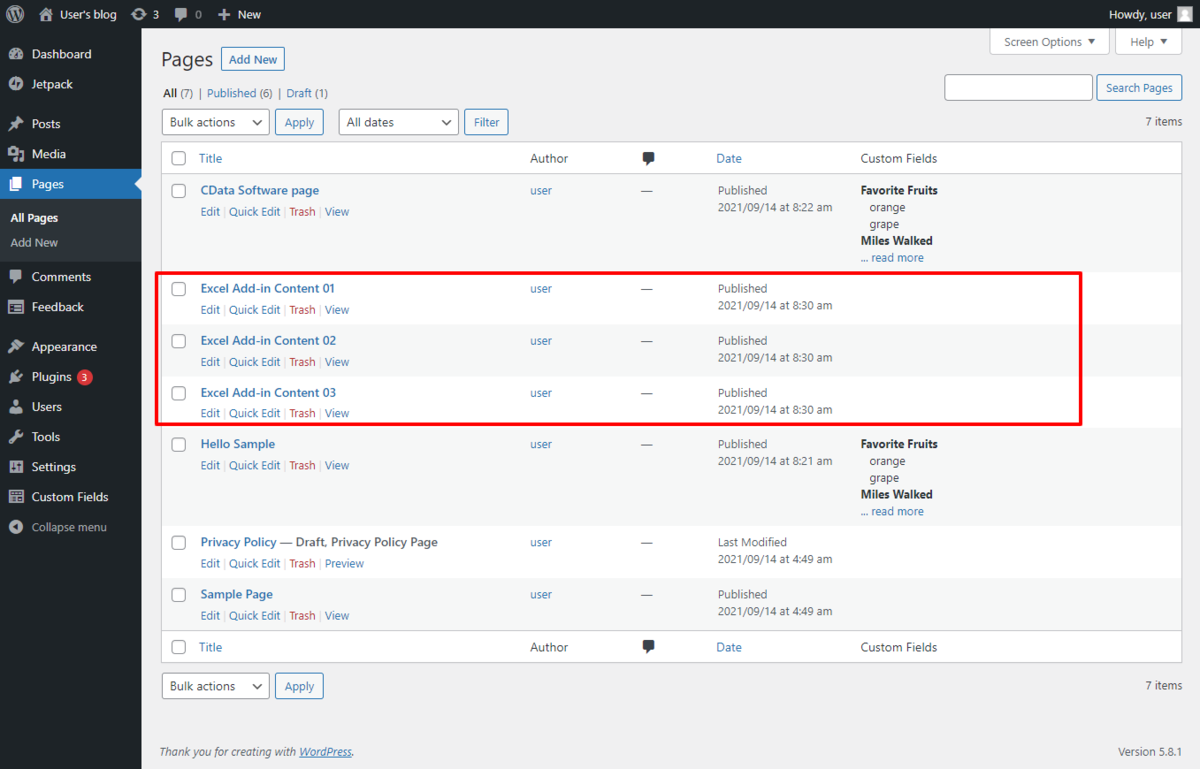Filter by Published (6) pages
The image size is (1200, 769).
point(239,93)
